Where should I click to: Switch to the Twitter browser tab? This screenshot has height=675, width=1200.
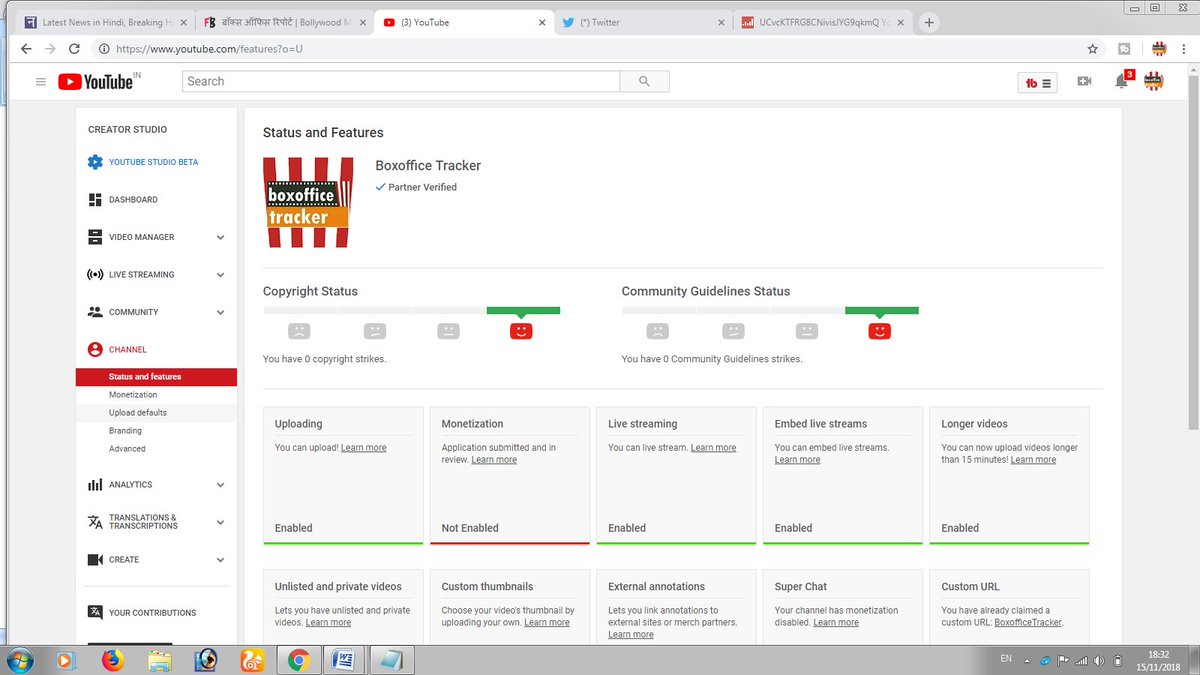coord(644,22)
